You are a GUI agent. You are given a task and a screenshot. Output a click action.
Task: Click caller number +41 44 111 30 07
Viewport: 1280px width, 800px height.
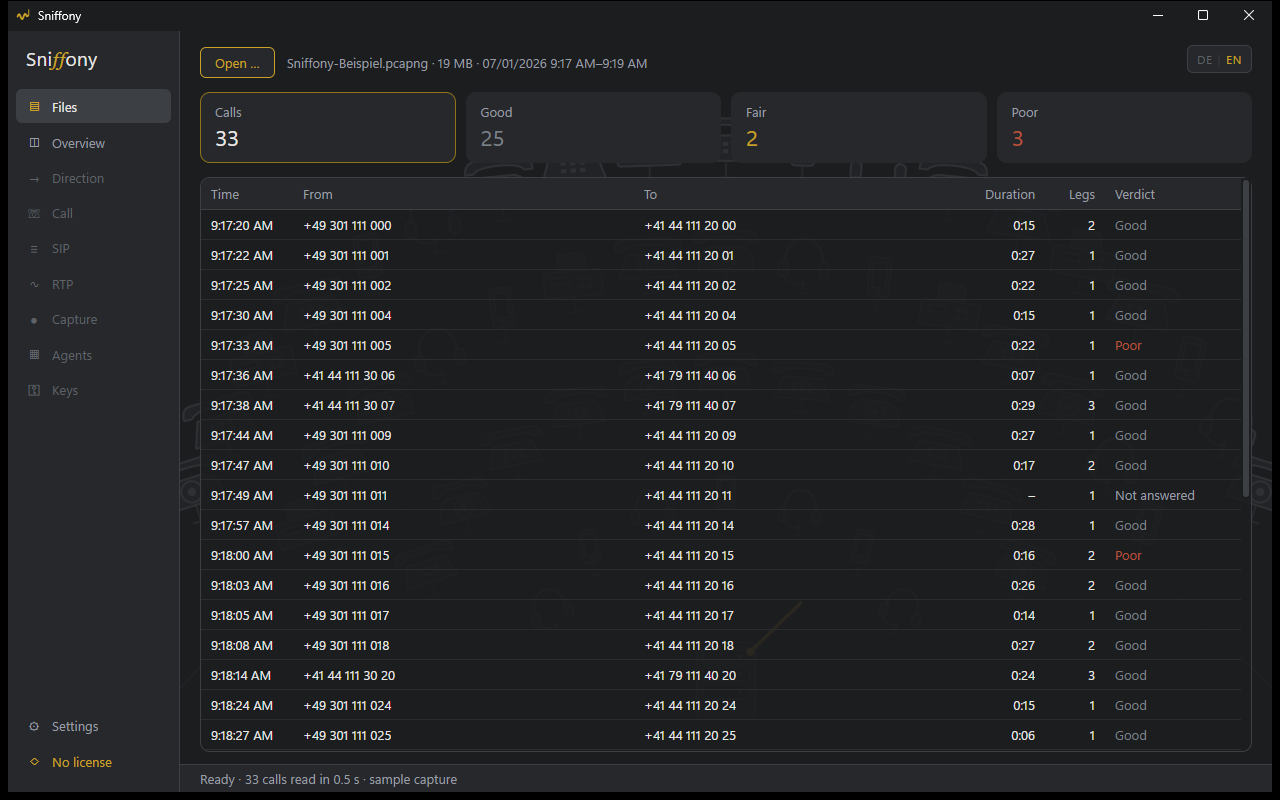click(x=349, y=405)
